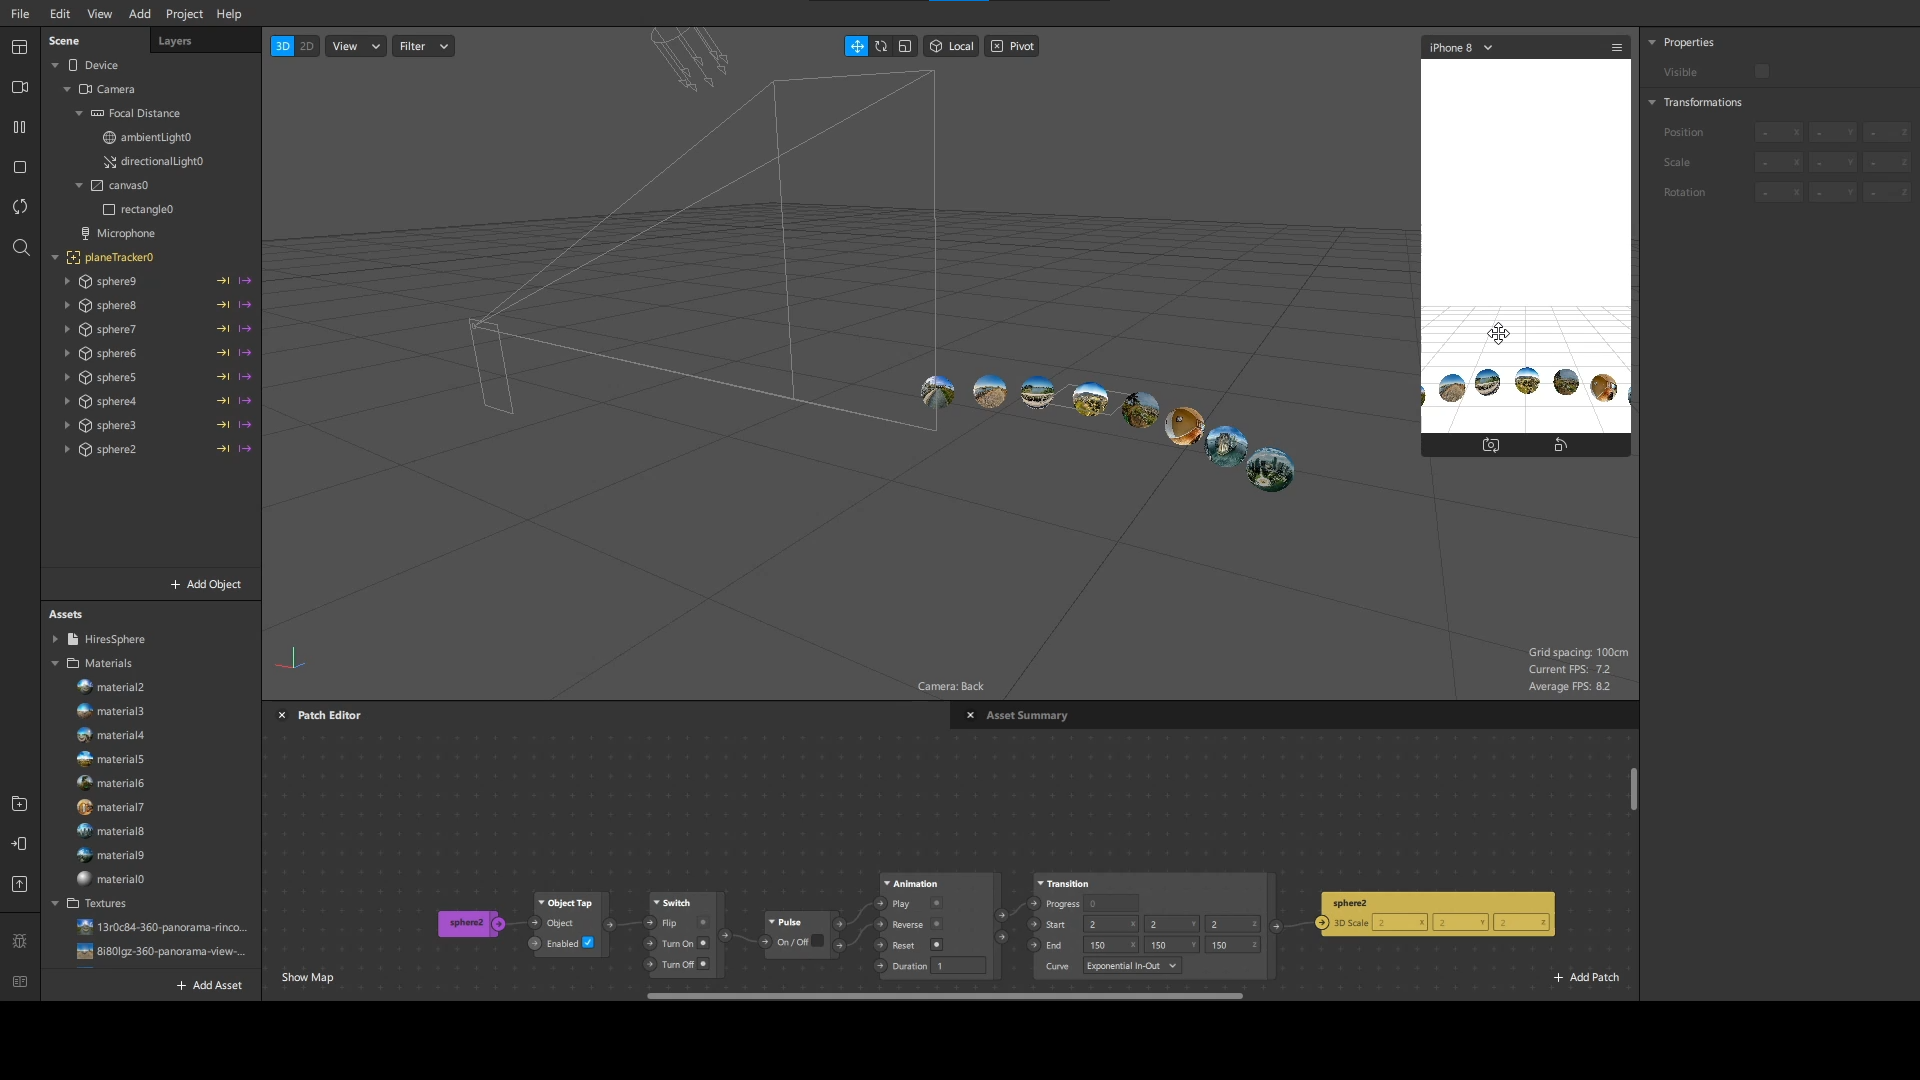Click the stop square icon in sidebar
The image size is (1920, 1080).
[19, 167]
